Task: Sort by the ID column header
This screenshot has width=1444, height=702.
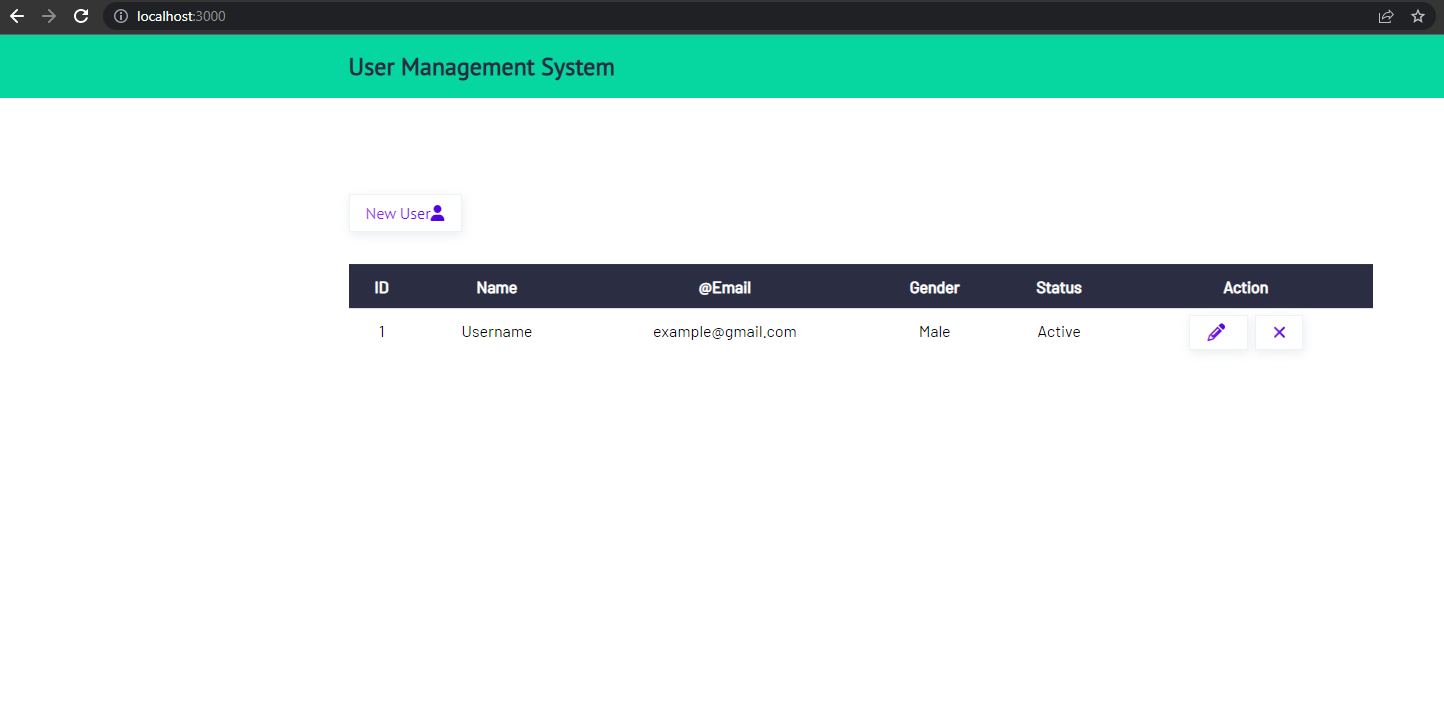Action: (x=381, y=287)
